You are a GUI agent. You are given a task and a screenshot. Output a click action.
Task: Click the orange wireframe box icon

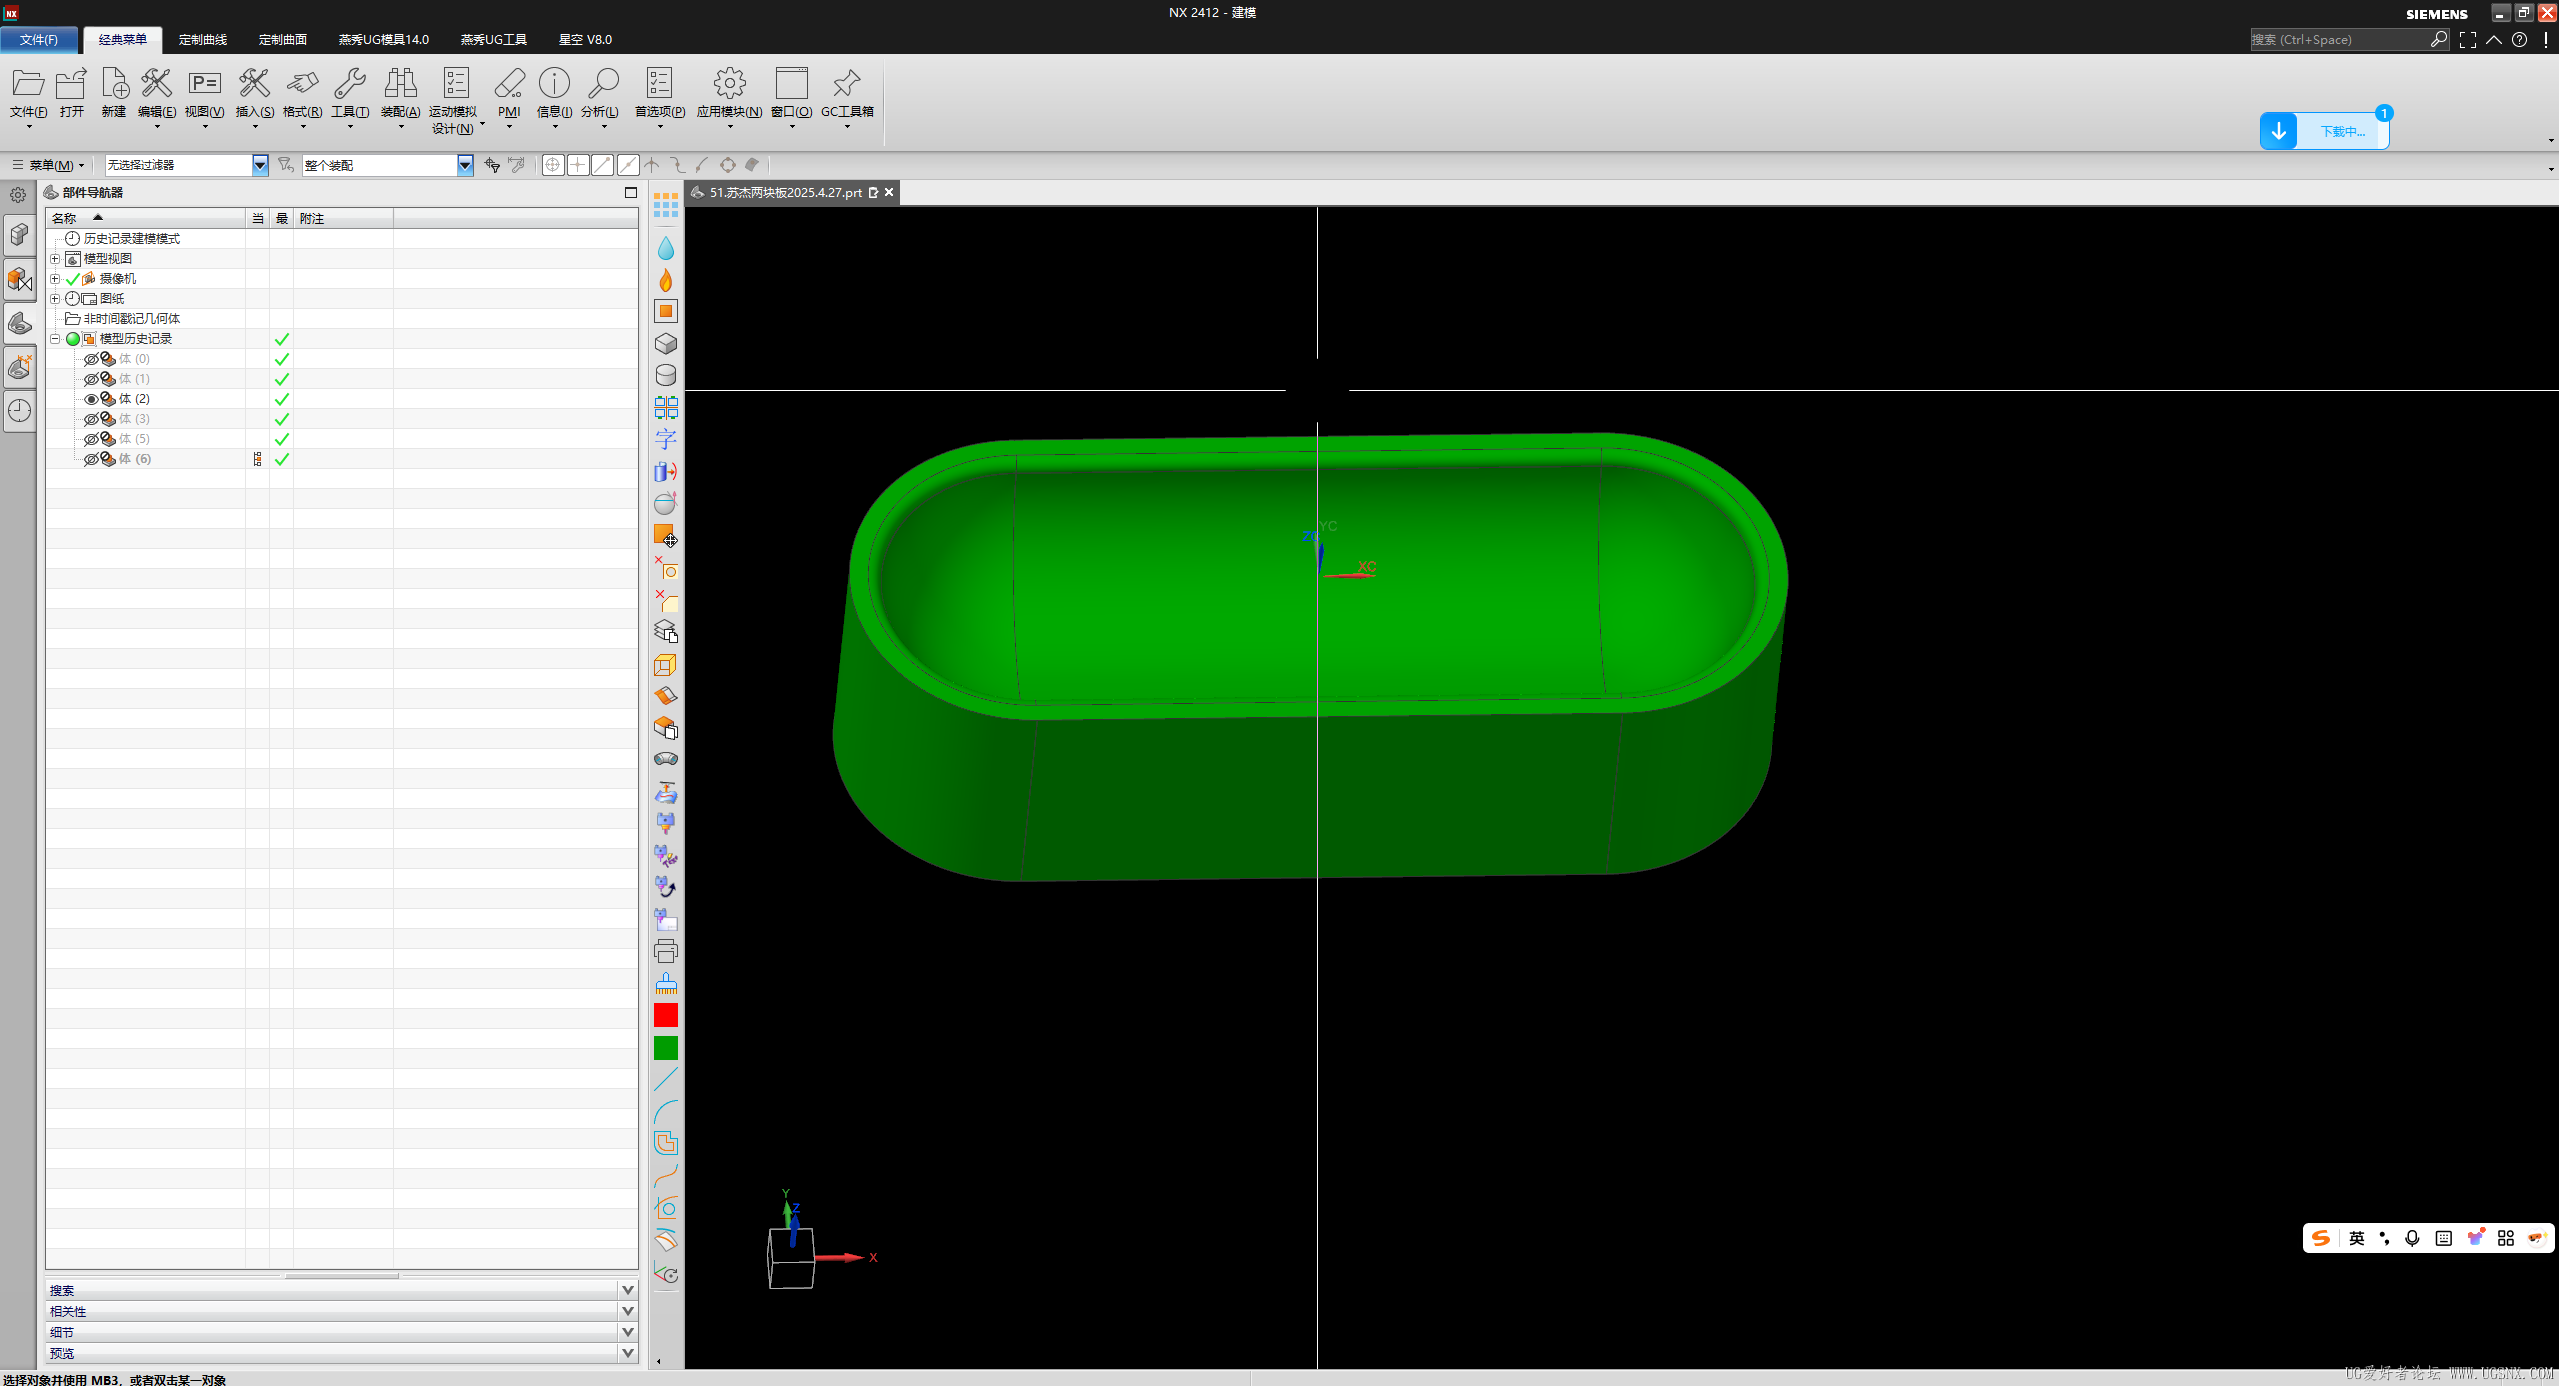666,665
